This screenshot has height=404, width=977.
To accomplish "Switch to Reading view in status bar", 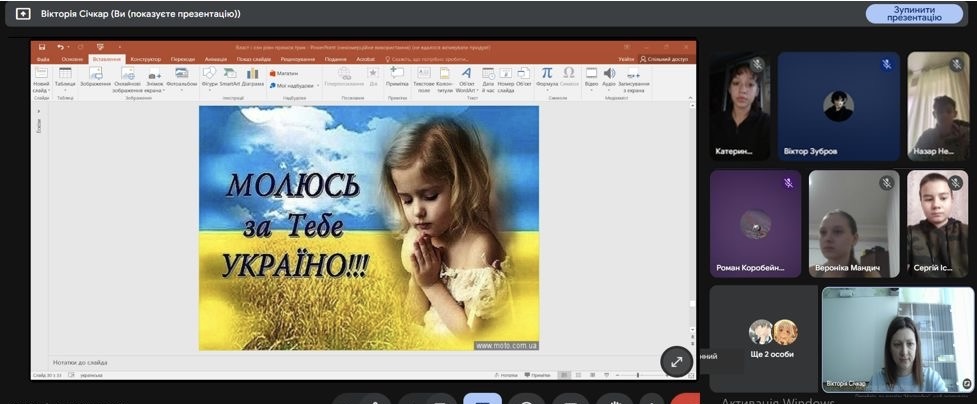I will 591,375.
